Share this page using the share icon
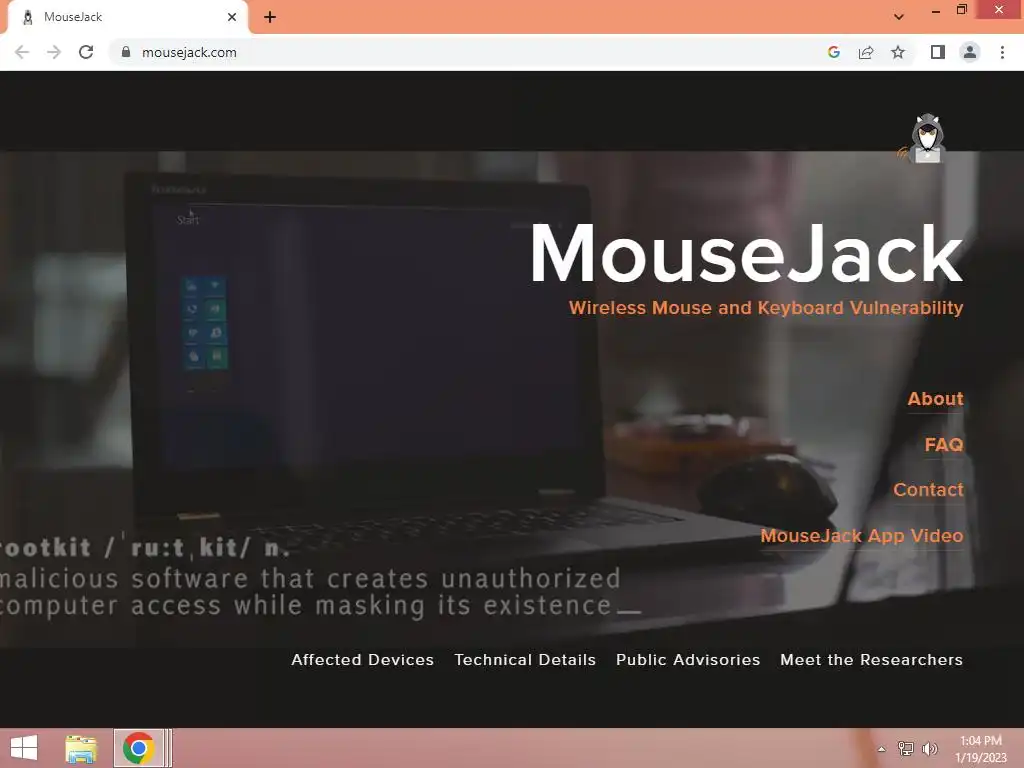 click(x=866, y=52)
